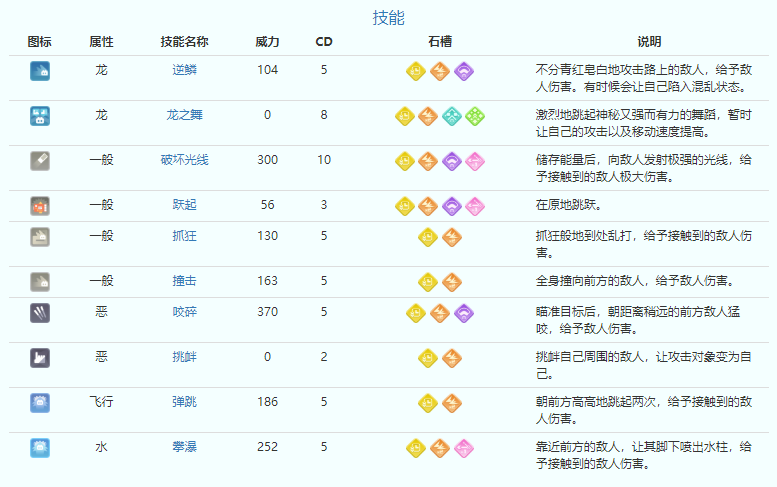Image resolution: width=777 pixels, height=487 pixels.
Task: Click the 恶 attribute in 咬碎 row
Action: [102, 312]
